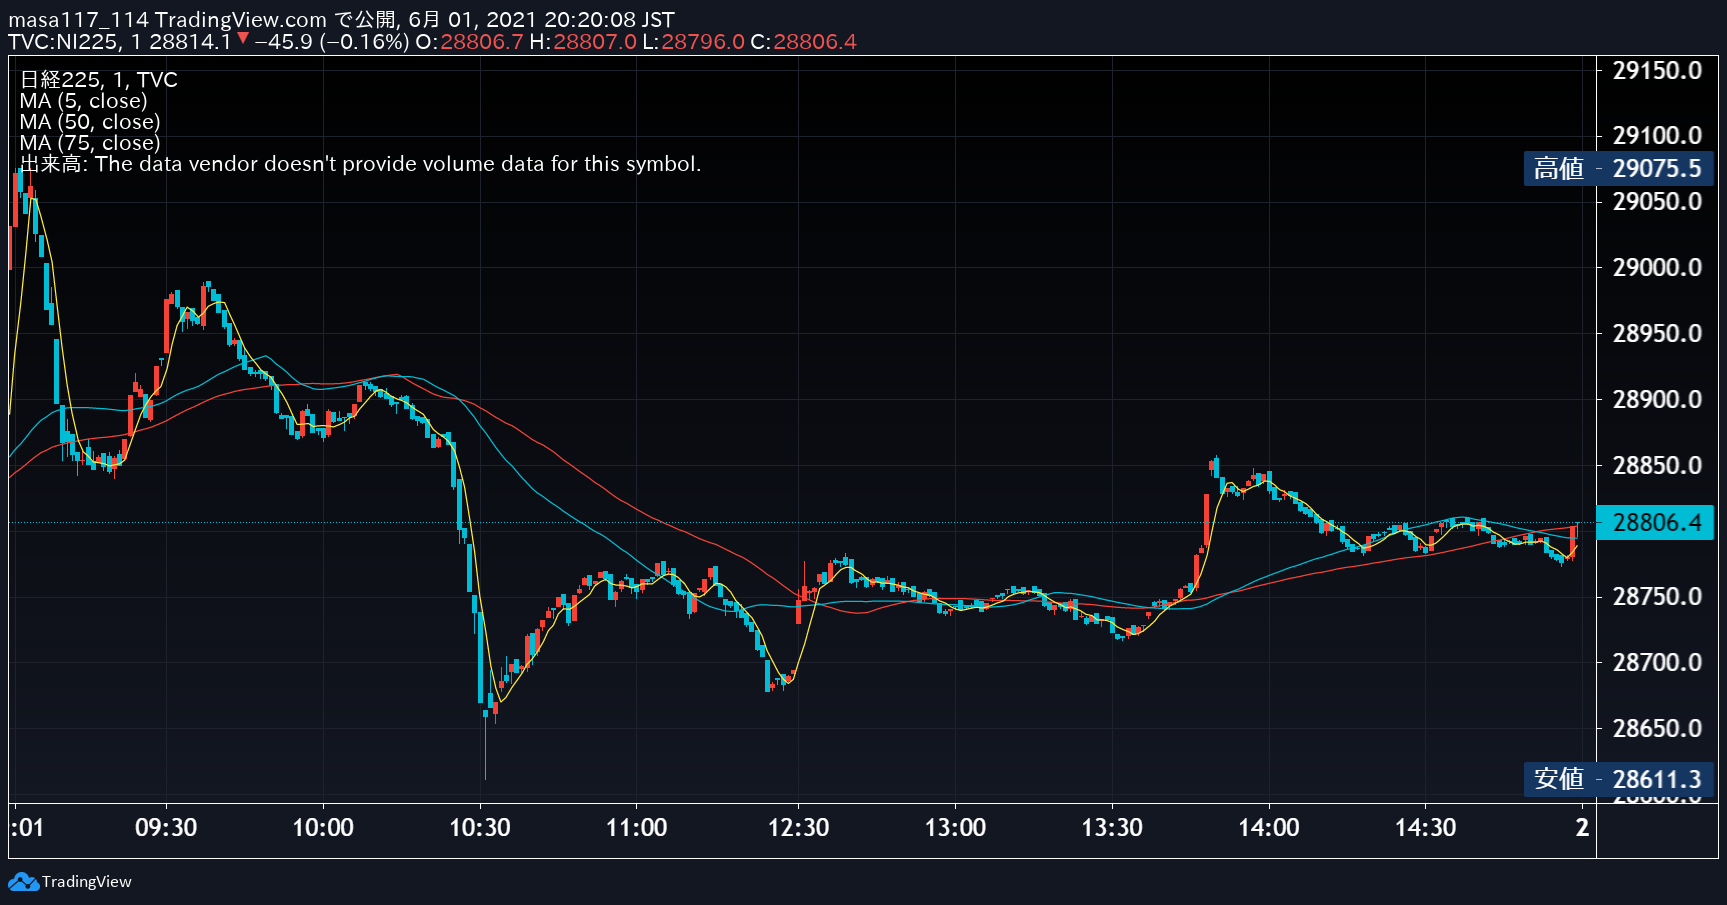Click the 13:30 time axis label

[x=1112, y=828]
